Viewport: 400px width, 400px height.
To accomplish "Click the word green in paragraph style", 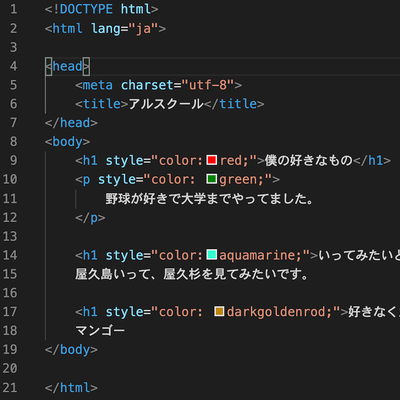I will (x=238, y=179).
